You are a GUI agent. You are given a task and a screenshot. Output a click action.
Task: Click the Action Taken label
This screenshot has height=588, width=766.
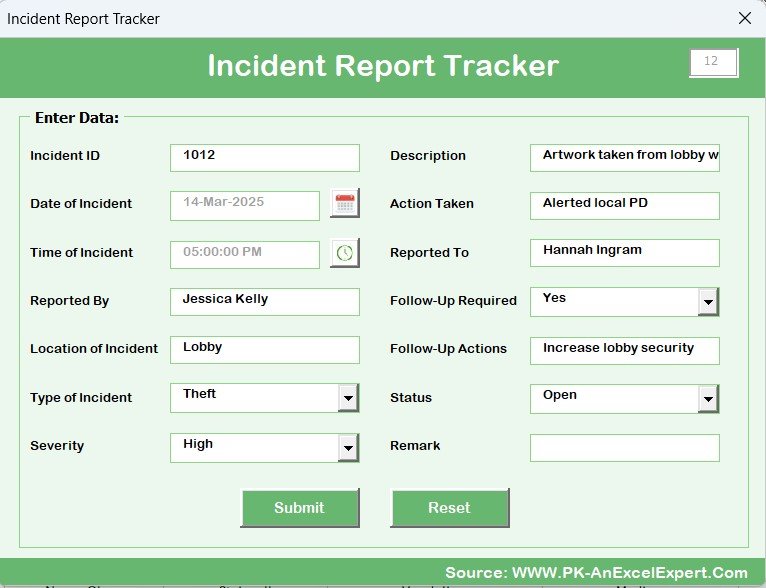point(432,204)
